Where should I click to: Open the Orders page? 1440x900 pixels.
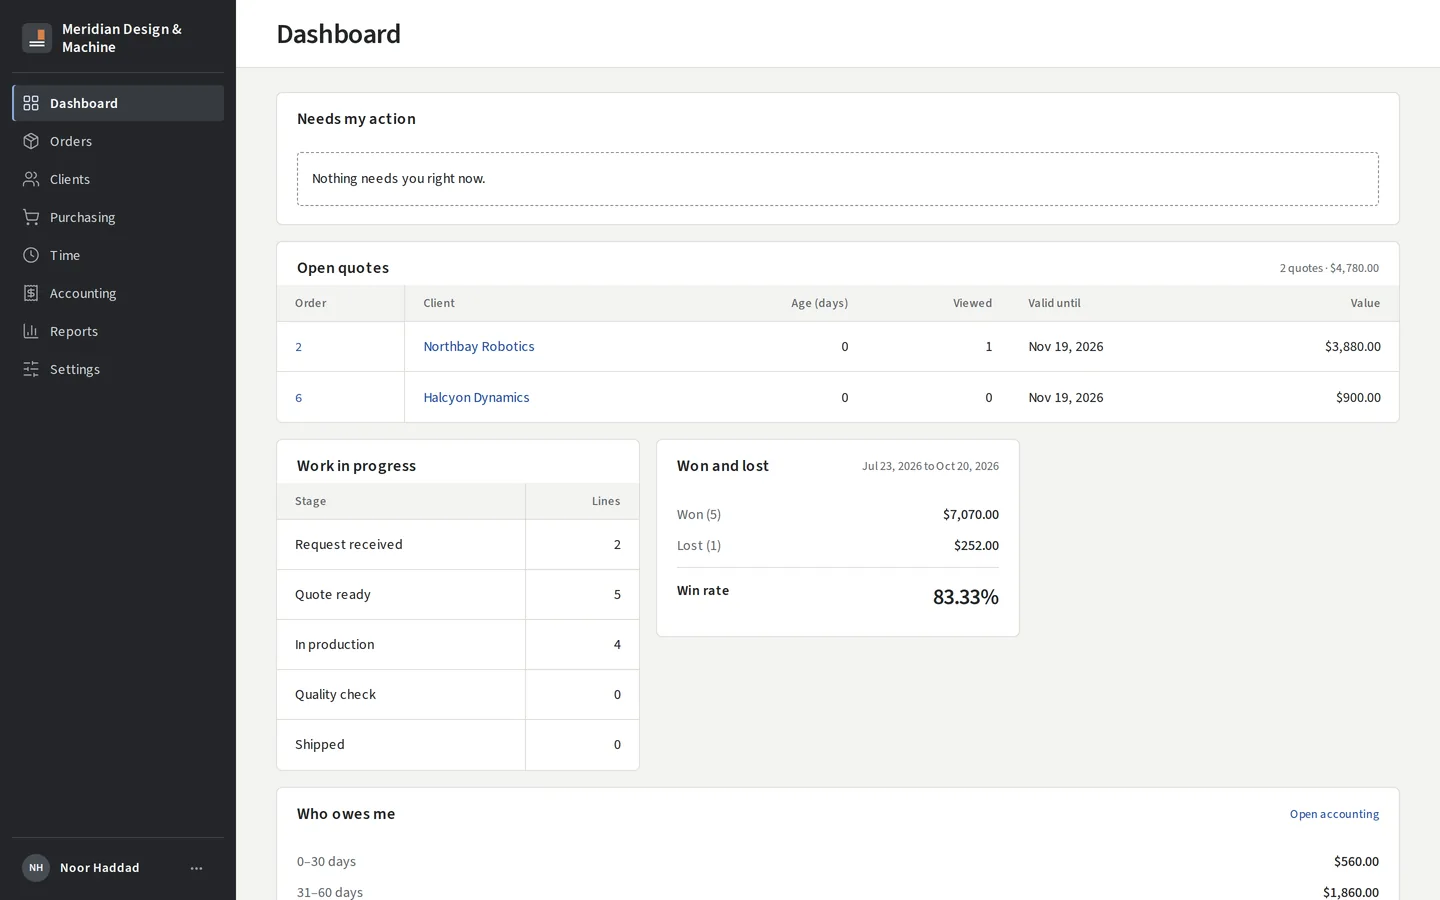pyautogui.click(x=118, y=141)
